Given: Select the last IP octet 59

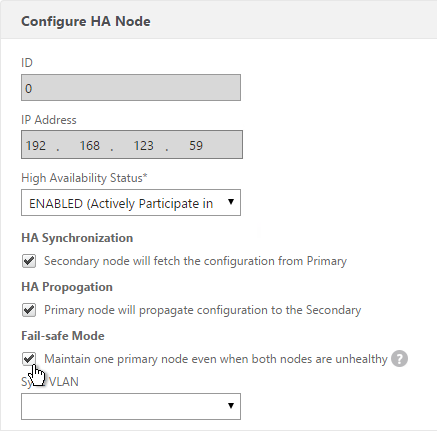Looking at the screenshot, I should tap(196, 146).
